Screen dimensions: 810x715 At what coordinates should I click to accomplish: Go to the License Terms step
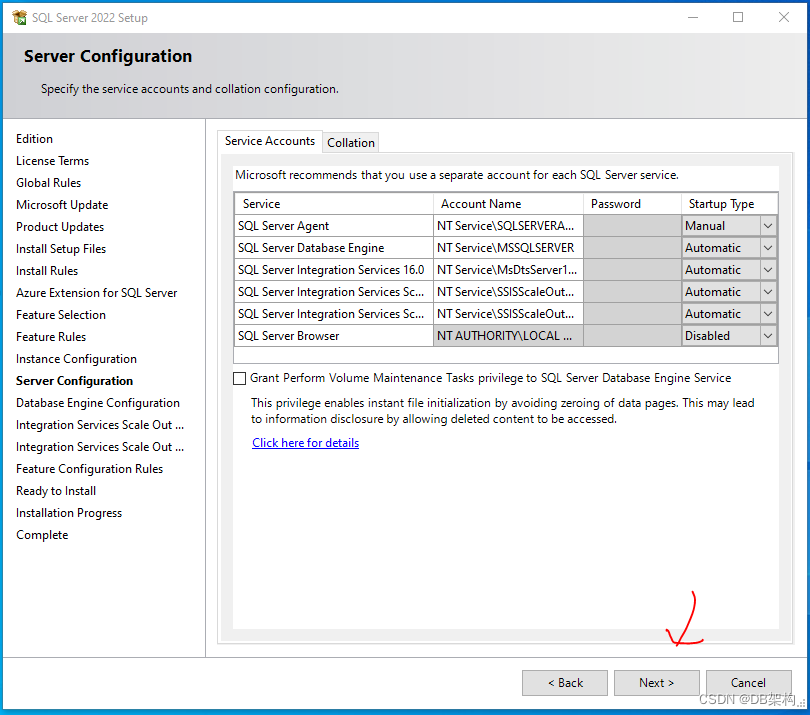(52, 160)
